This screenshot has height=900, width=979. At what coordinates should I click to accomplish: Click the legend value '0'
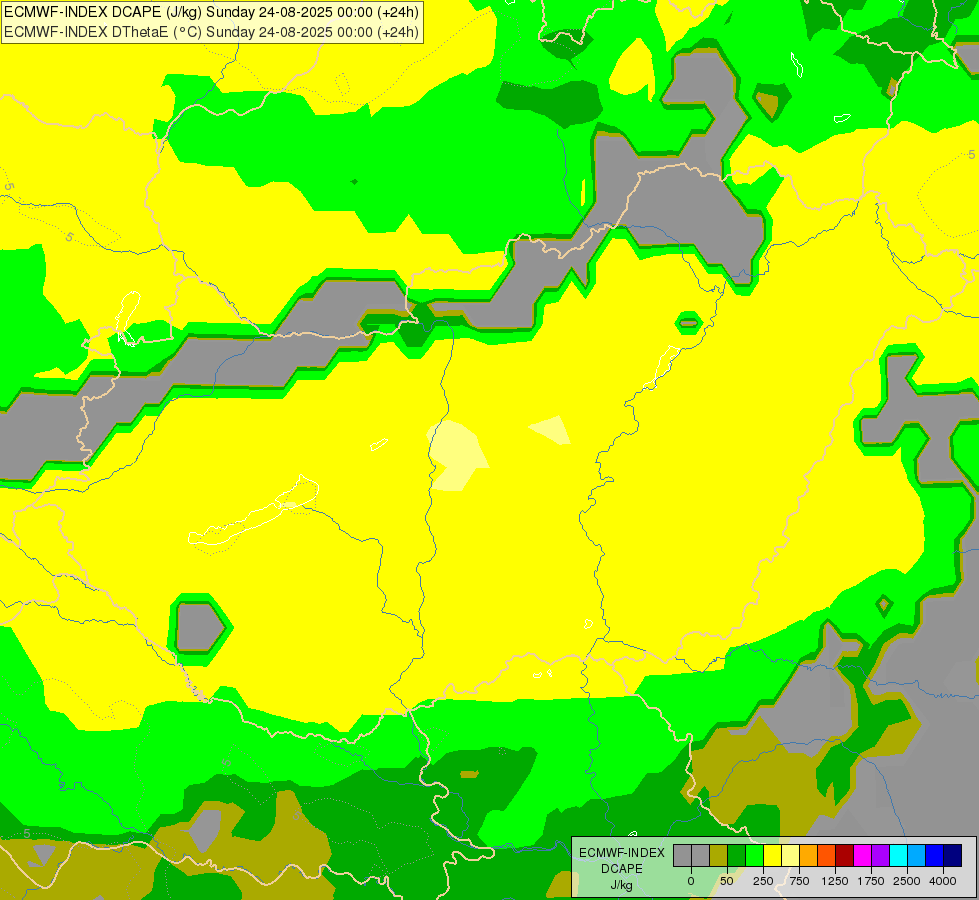point(691,881)
